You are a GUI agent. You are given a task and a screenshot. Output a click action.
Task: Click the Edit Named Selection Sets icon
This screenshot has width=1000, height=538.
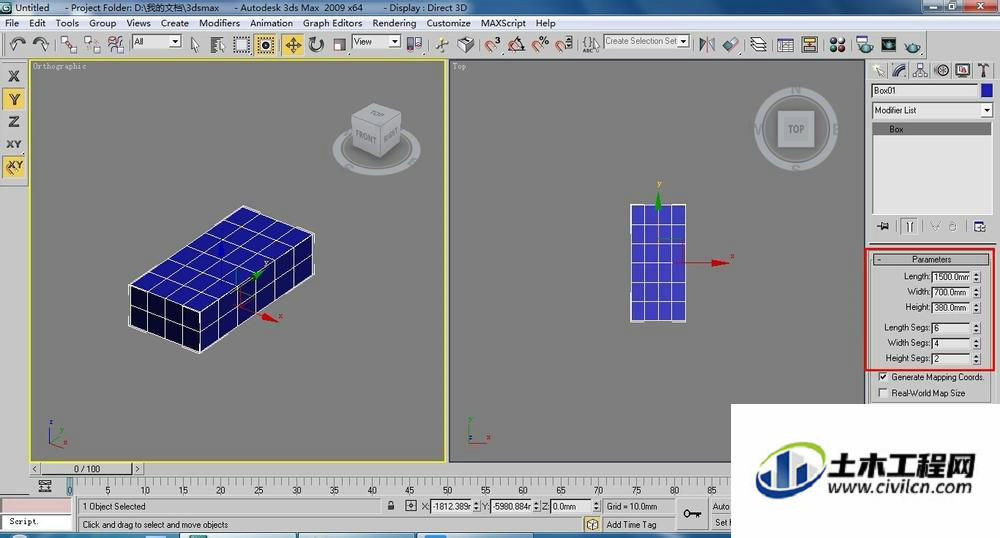(591, 44)
